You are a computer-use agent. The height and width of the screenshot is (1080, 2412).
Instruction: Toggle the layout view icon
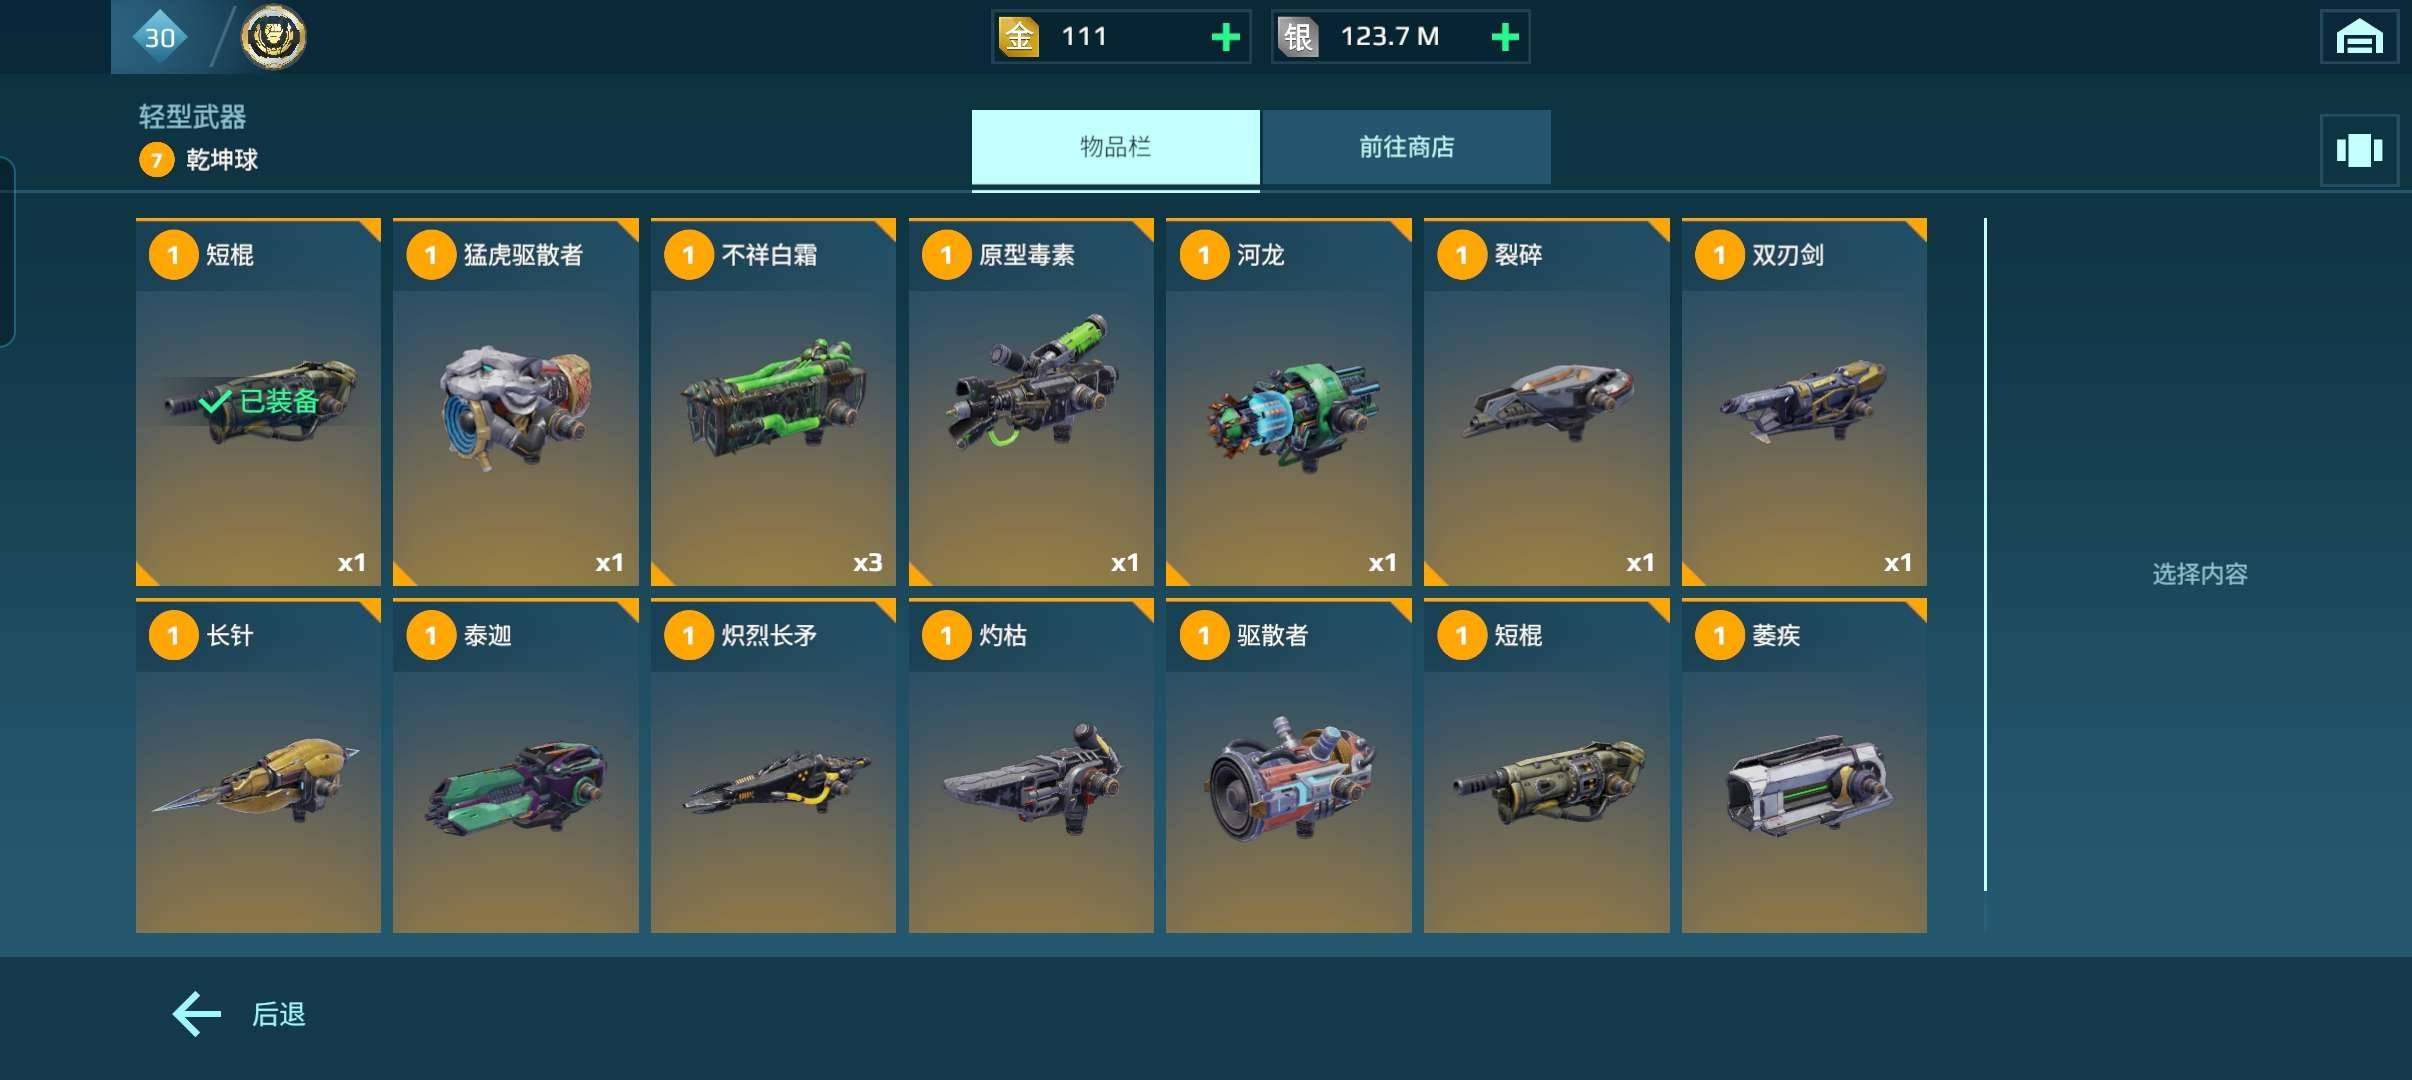2359,150
